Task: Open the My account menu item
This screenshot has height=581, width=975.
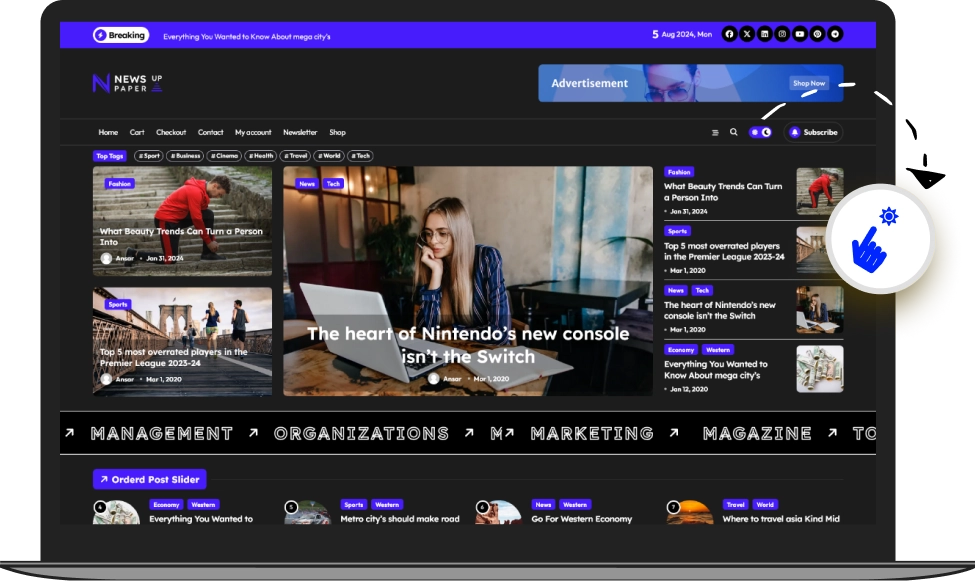Action: tap(253, 132)
